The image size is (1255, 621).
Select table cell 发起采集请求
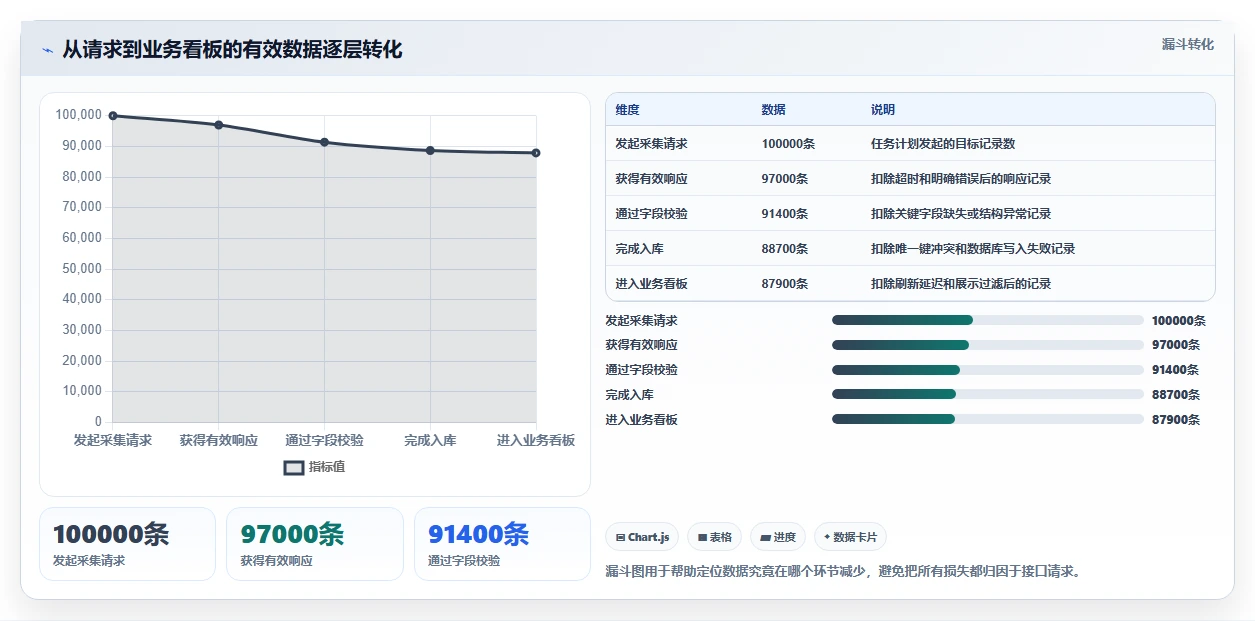pos(651,144)
